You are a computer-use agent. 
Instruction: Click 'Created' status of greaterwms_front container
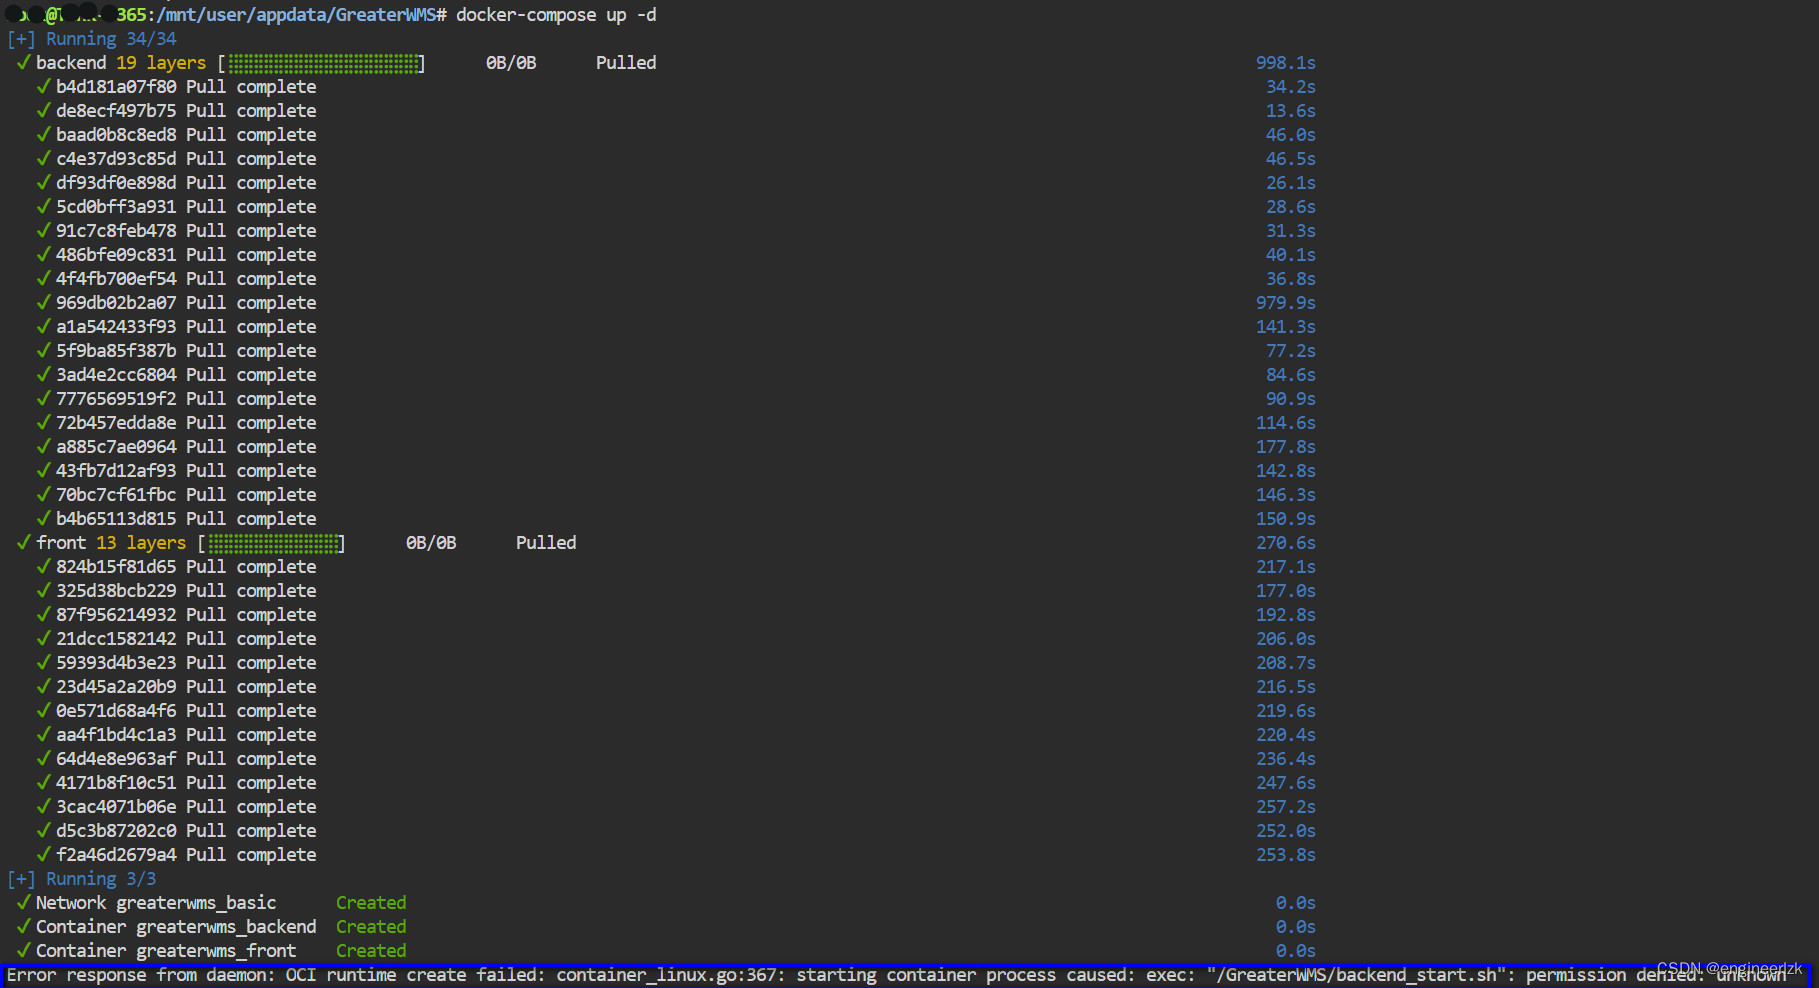[371, 951]
